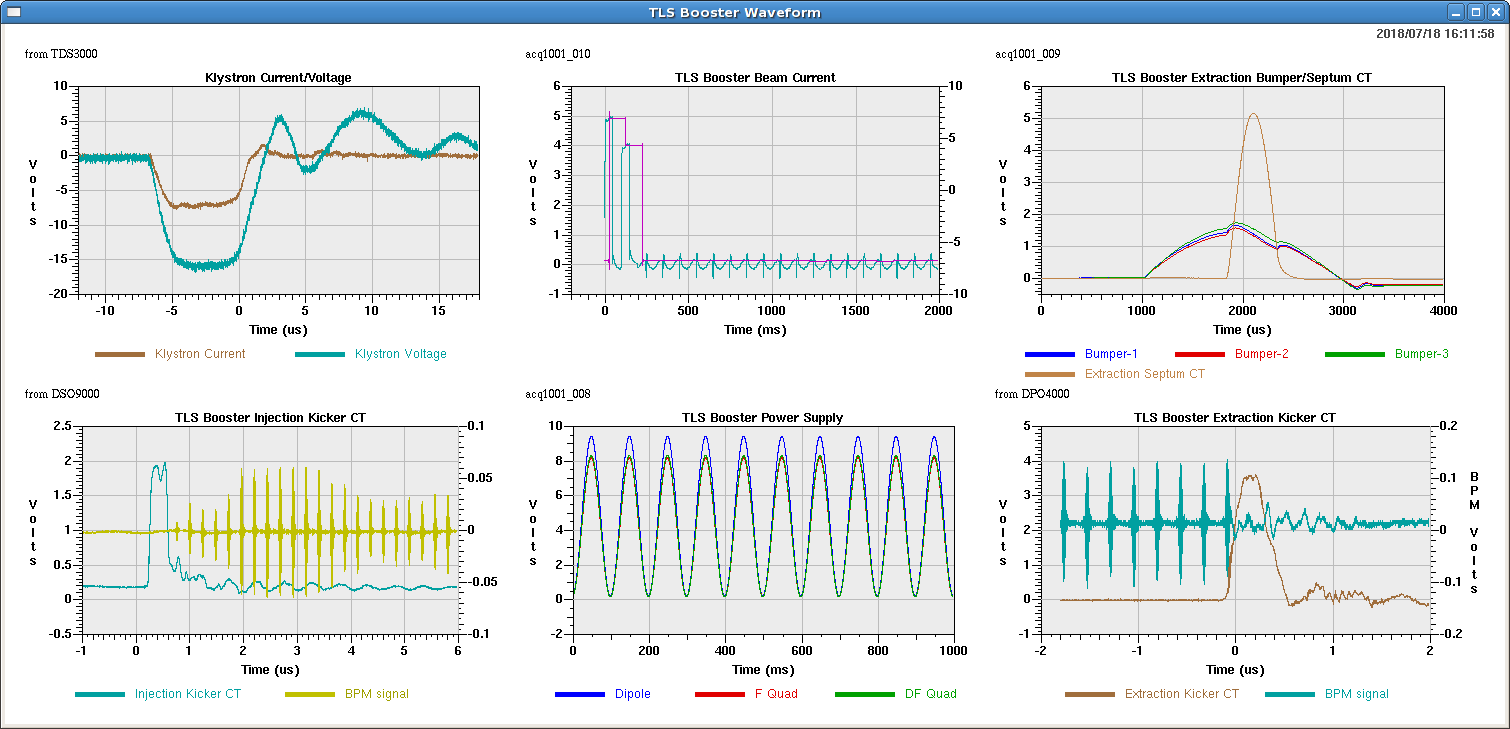Select the blue Bumper-1 legend swatch

(x=1050, y=354)
